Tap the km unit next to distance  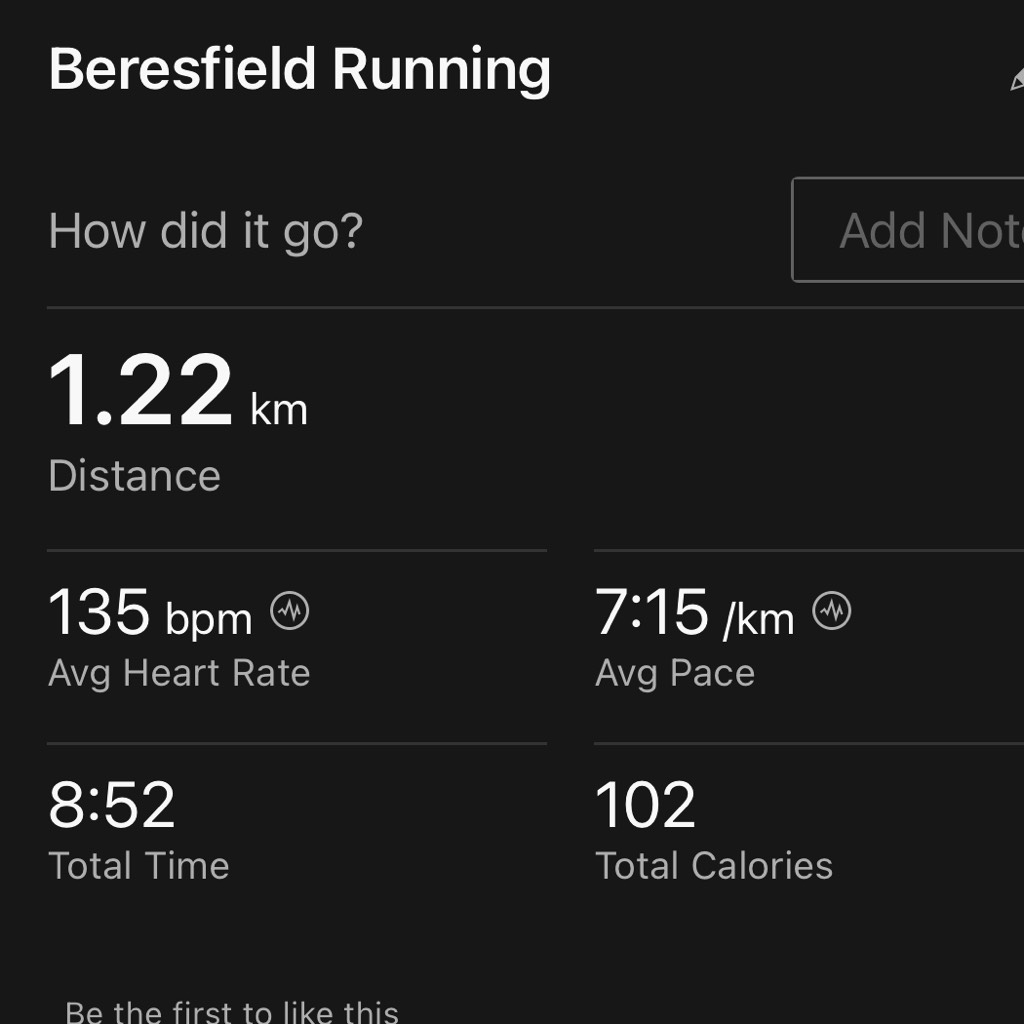tap(279, 409)
